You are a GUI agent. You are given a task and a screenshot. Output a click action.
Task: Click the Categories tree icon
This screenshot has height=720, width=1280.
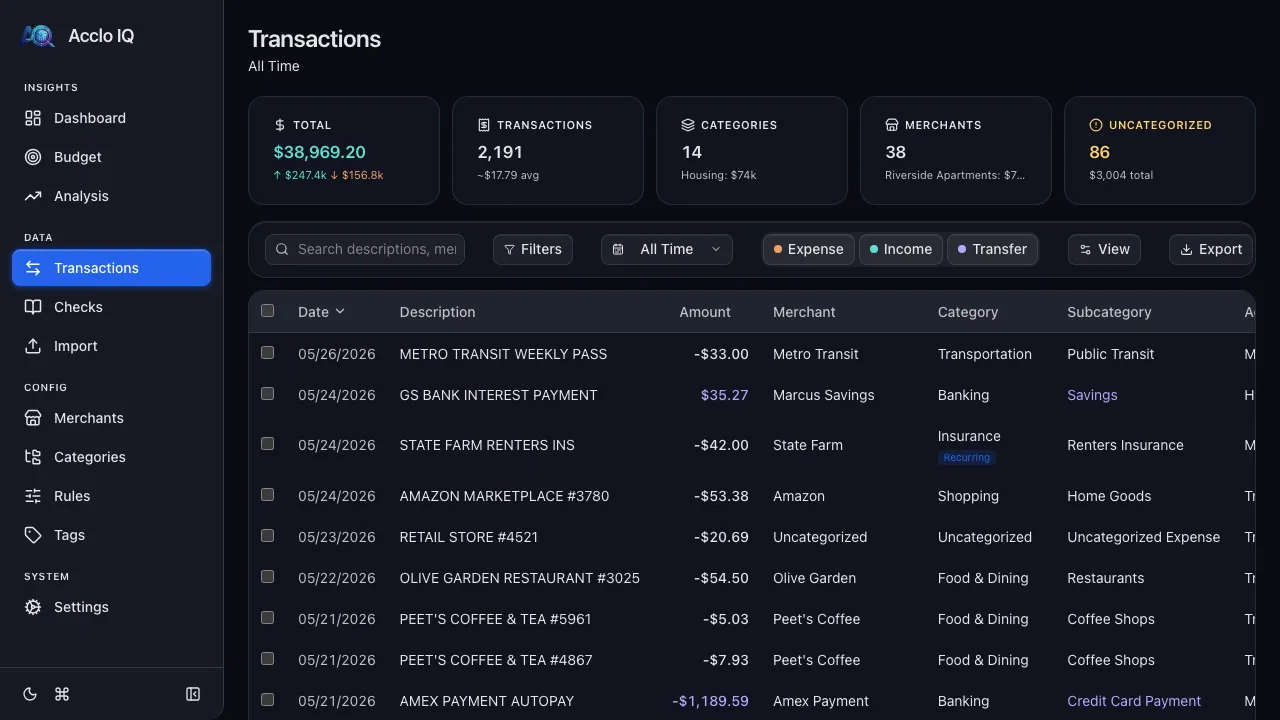tap(33, 457)
